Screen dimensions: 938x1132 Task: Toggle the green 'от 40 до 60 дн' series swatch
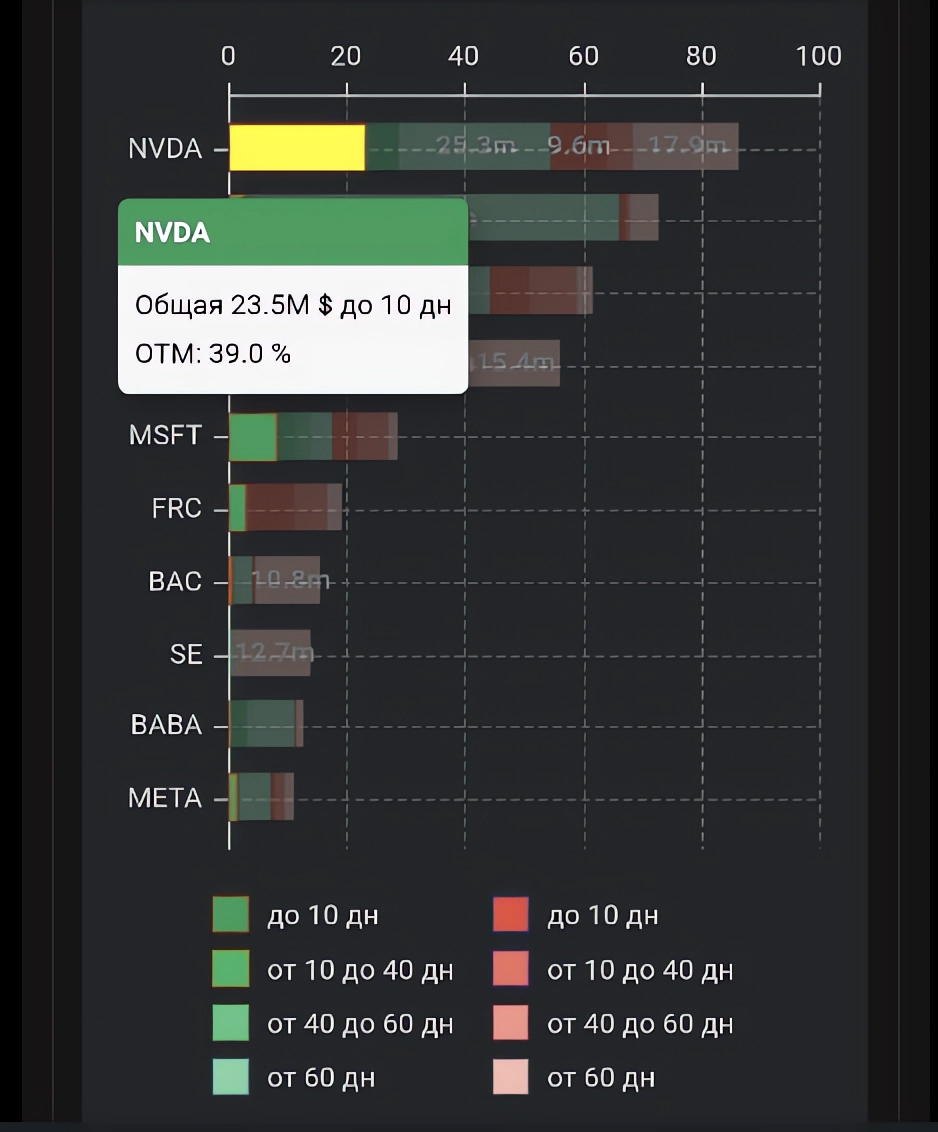point(230,1023)
